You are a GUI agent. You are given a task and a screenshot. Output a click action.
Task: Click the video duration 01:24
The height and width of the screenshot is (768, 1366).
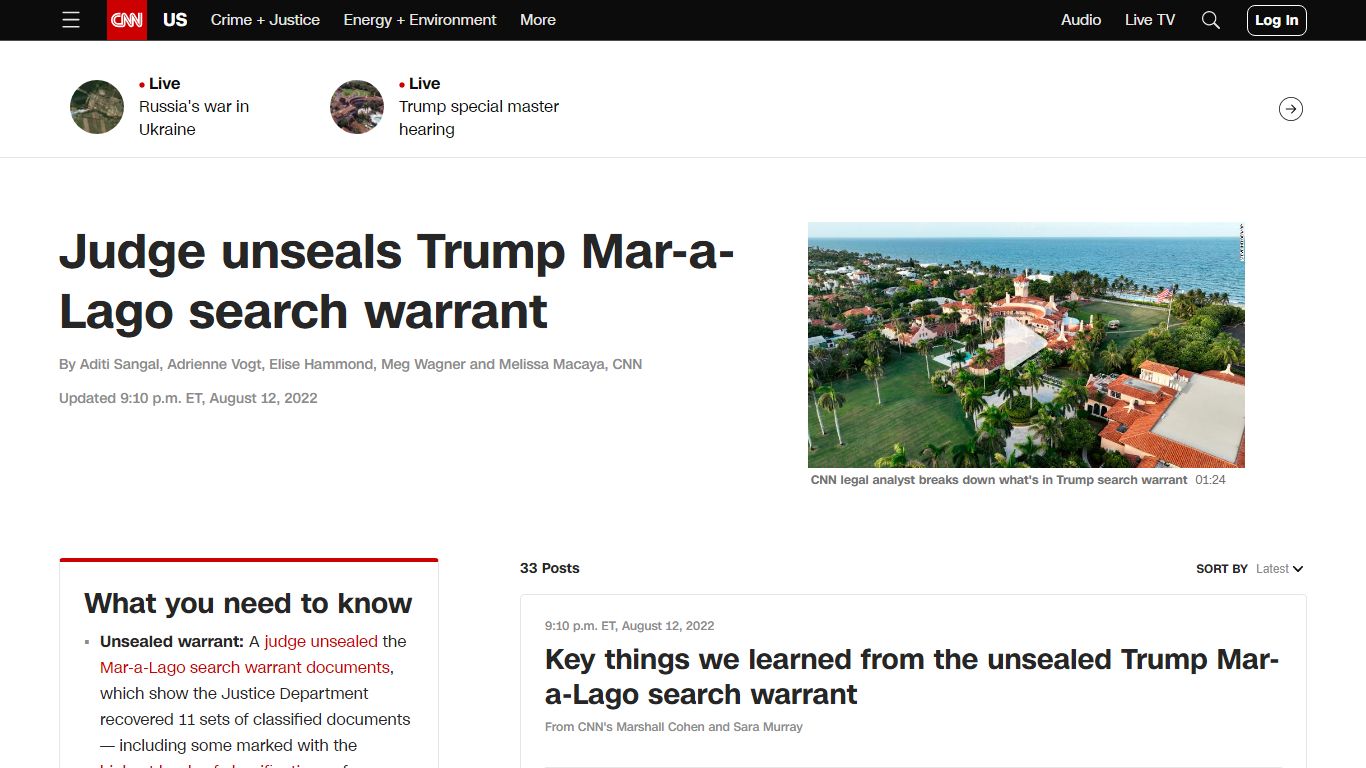(x=1210, y=480)
